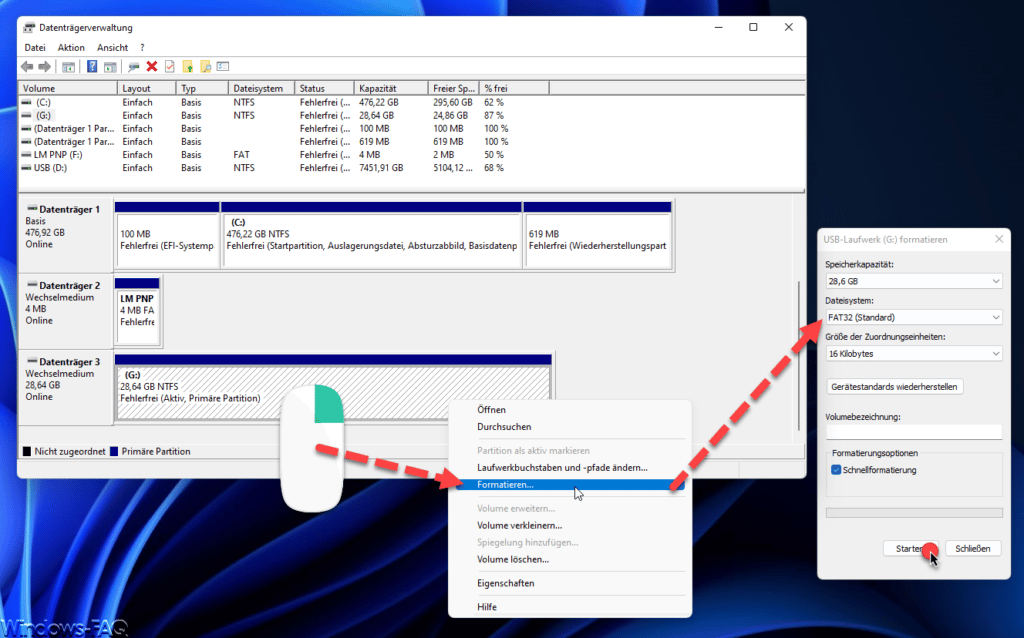This screenshot has width=1024, height=638.
Task: Click the folder with green arrow icon
Action: (187, 67)
